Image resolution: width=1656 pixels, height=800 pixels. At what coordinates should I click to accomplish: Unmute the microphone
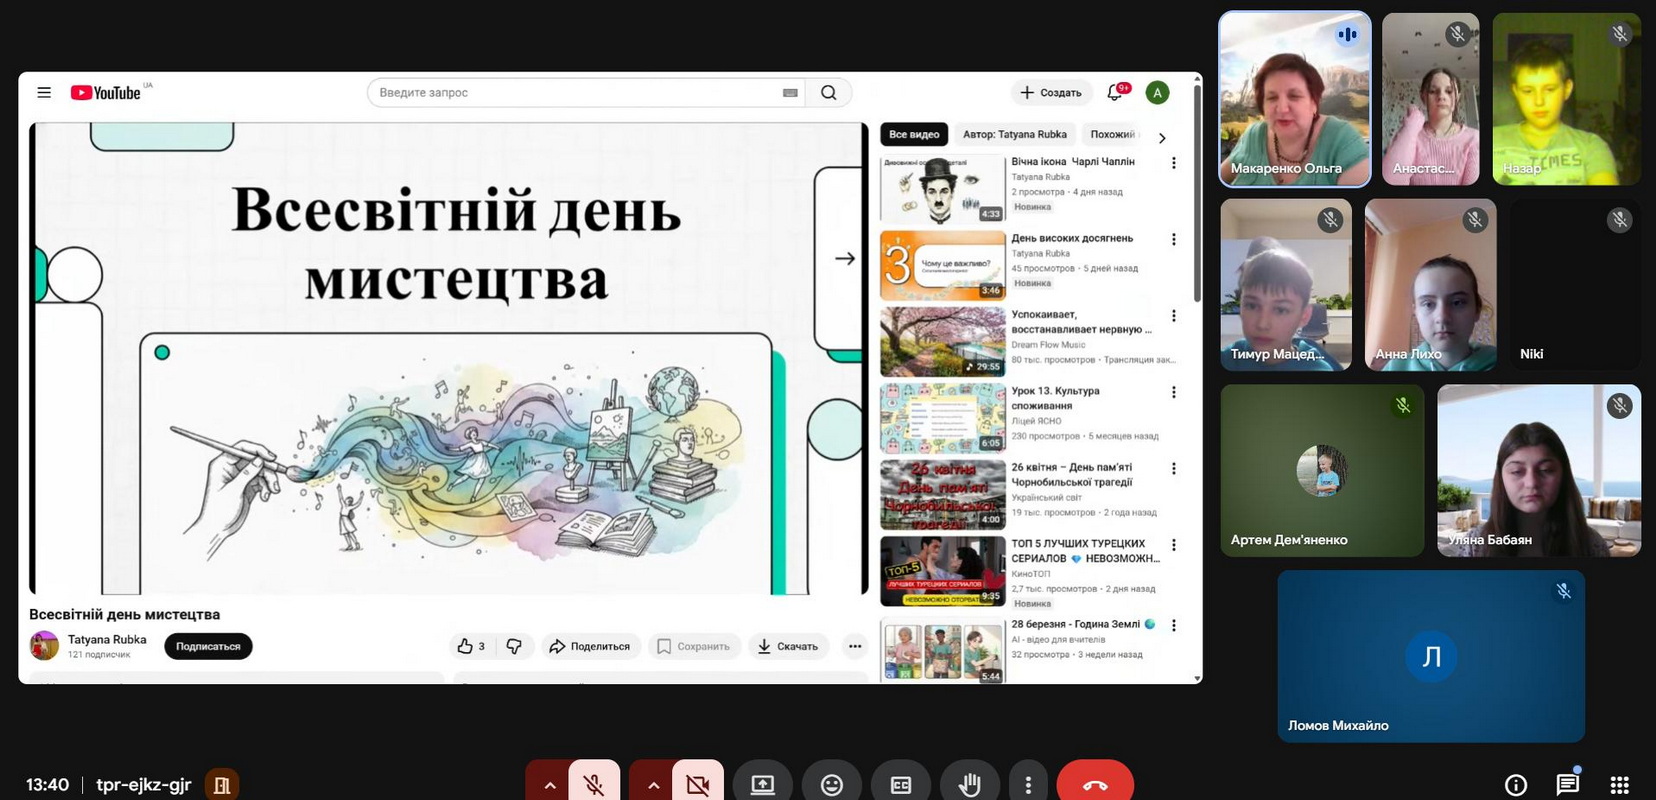(x=594, y=785)
